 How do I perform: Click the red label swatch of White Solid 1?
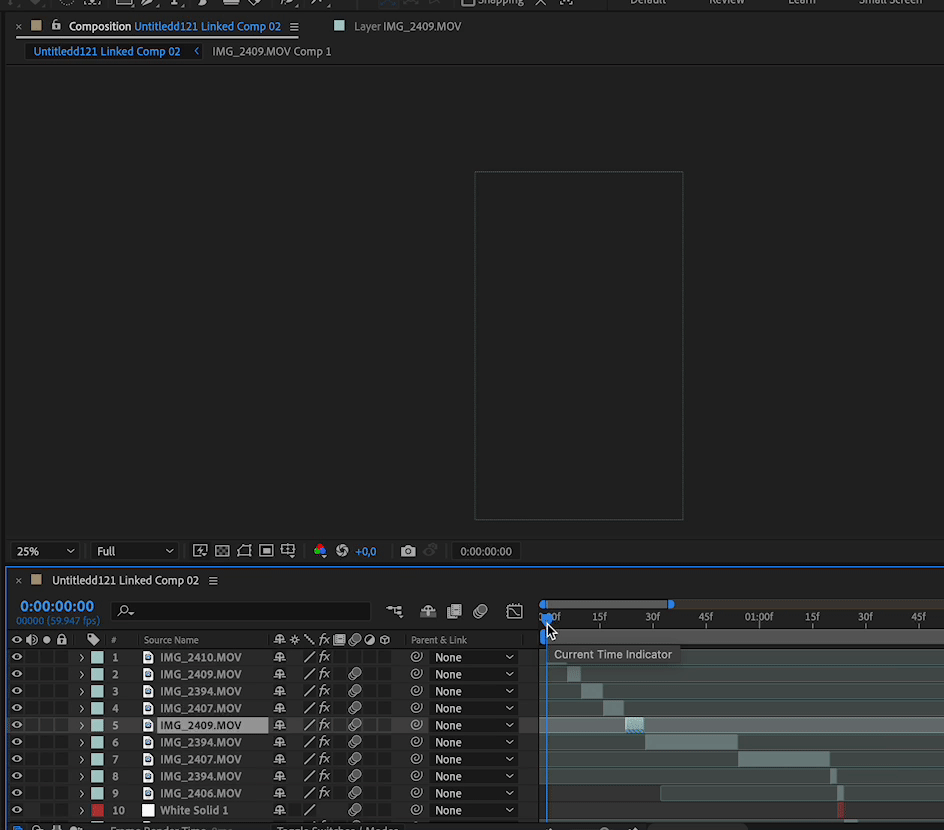pyautogui.click(x=97, y=810)
